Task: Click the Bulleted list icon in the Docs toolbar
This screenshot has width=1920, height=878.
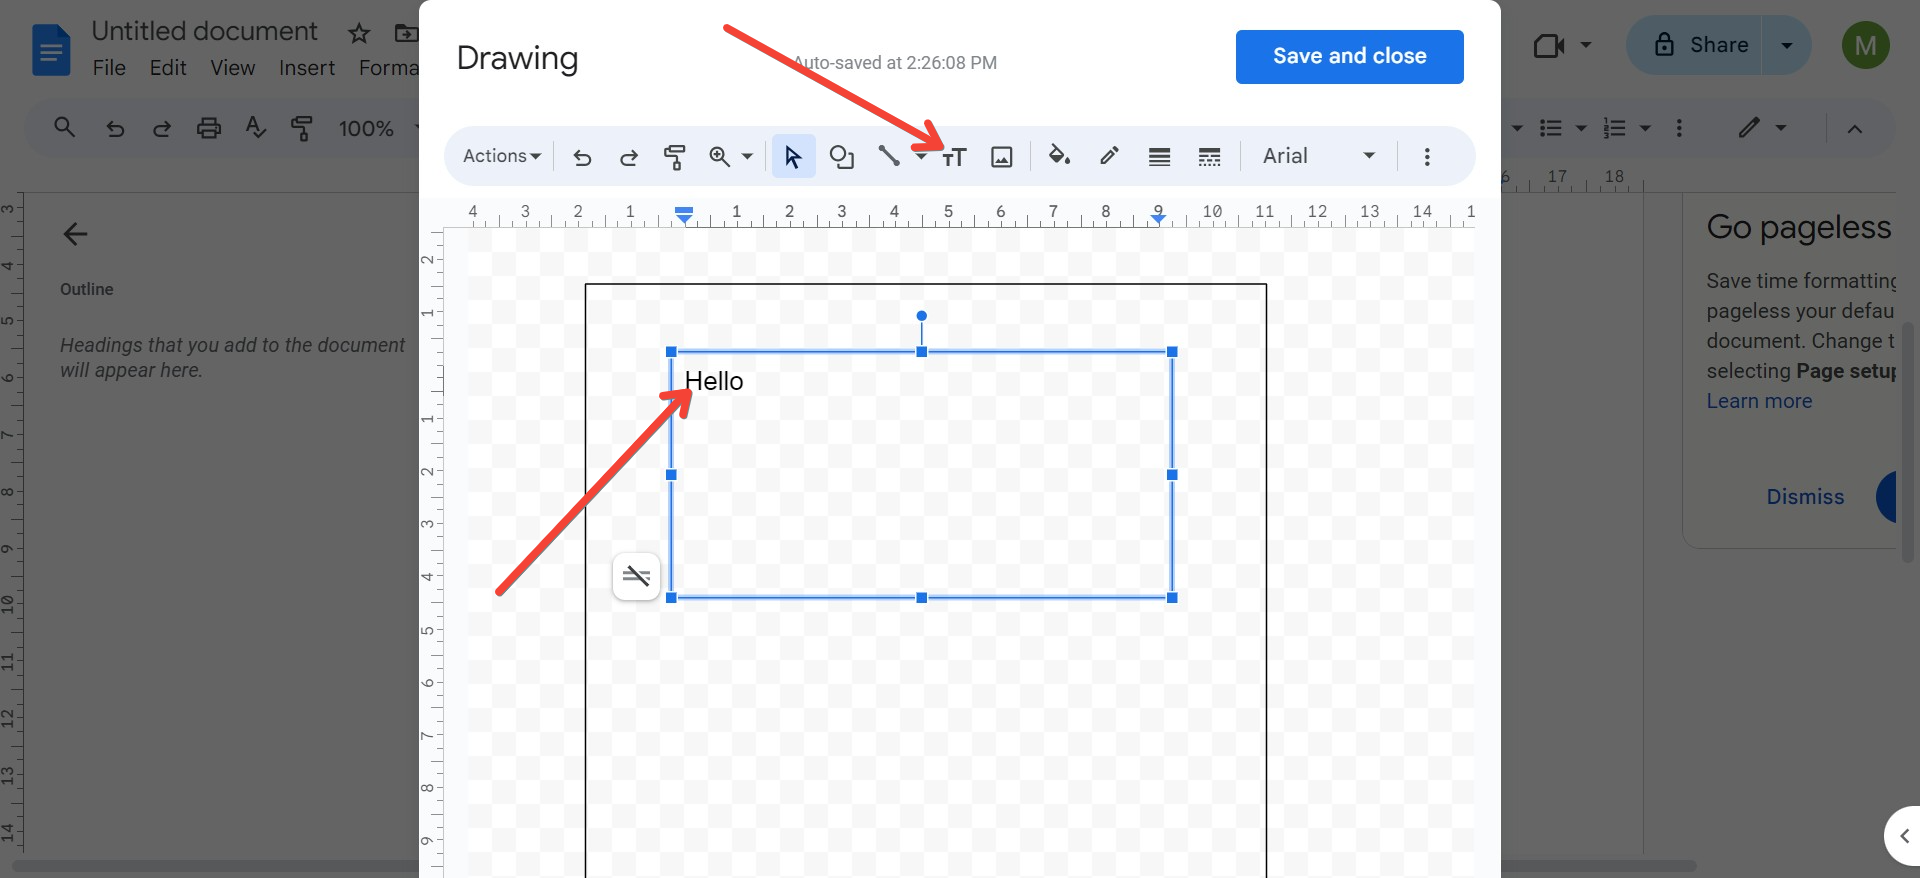Action: coord(1551,128)
